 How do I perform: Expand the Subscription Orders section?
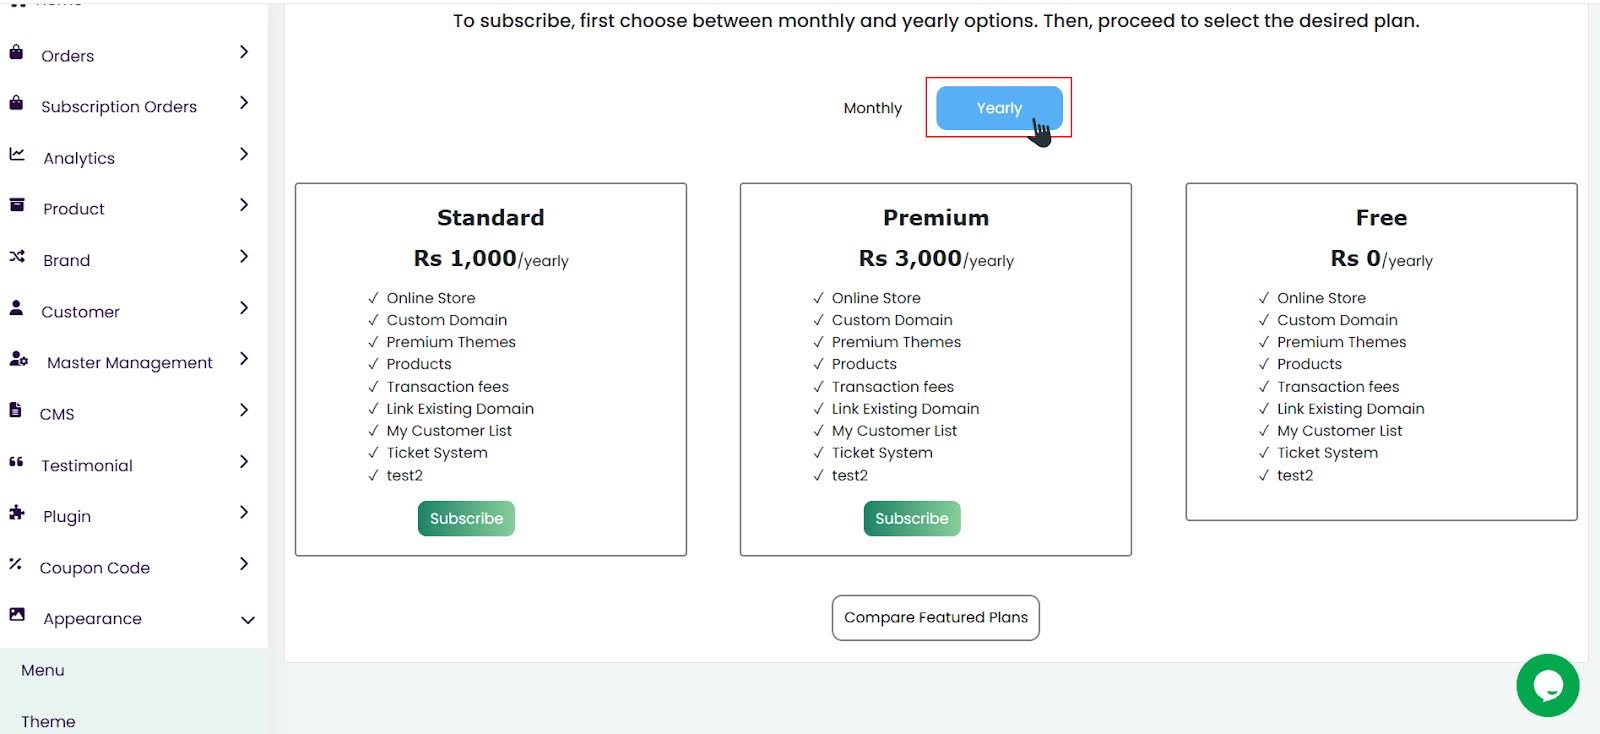click(245, 105)
